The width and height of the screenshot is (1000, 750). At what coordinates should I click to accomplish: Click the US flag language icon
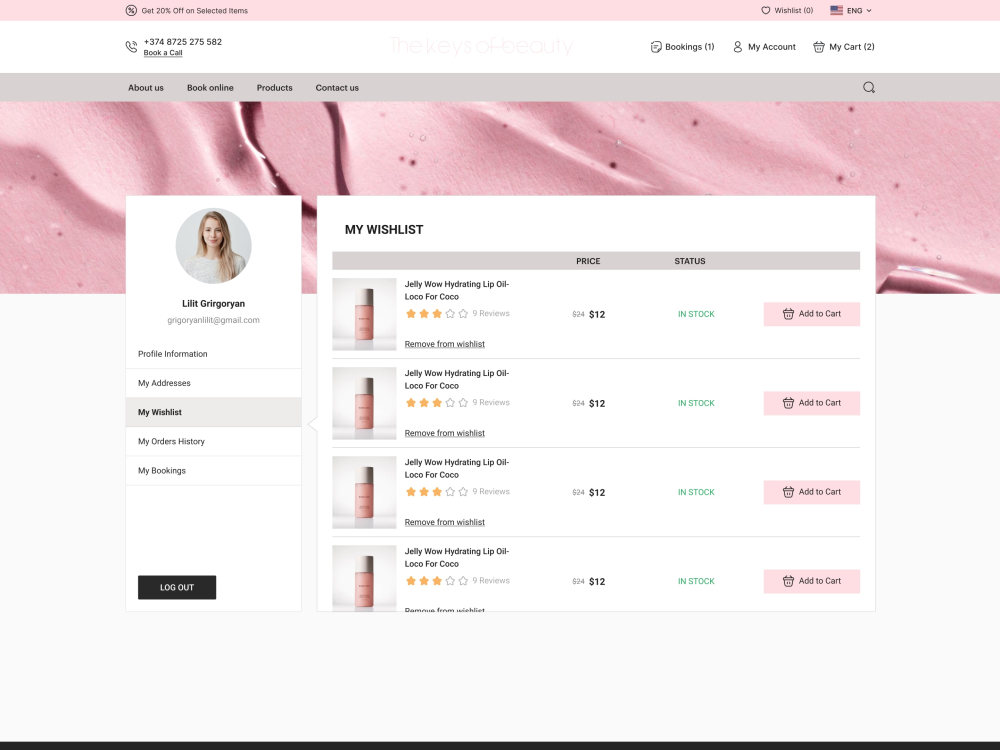836,10
